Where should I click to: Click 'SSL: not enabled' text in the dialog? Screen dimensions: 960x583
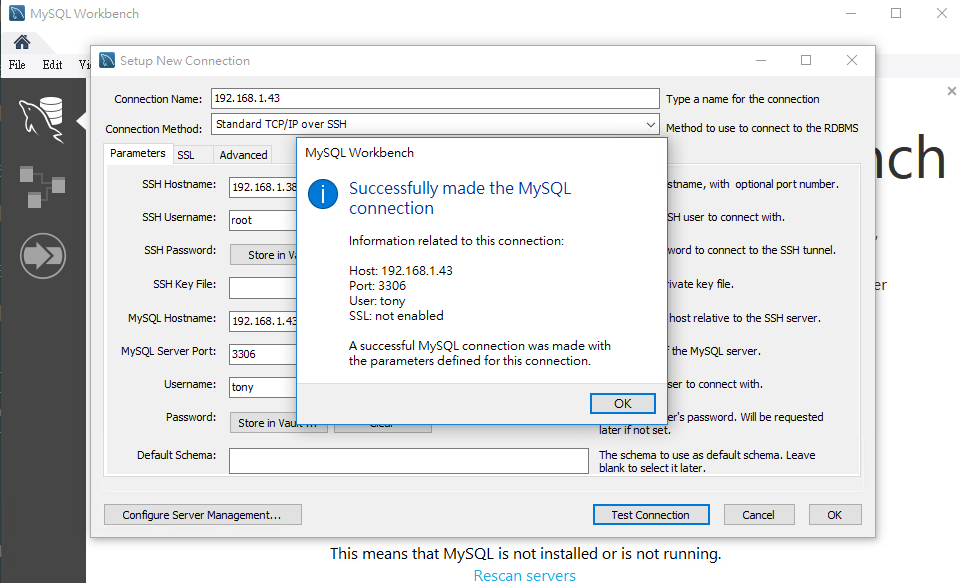(x=396, y=316)
